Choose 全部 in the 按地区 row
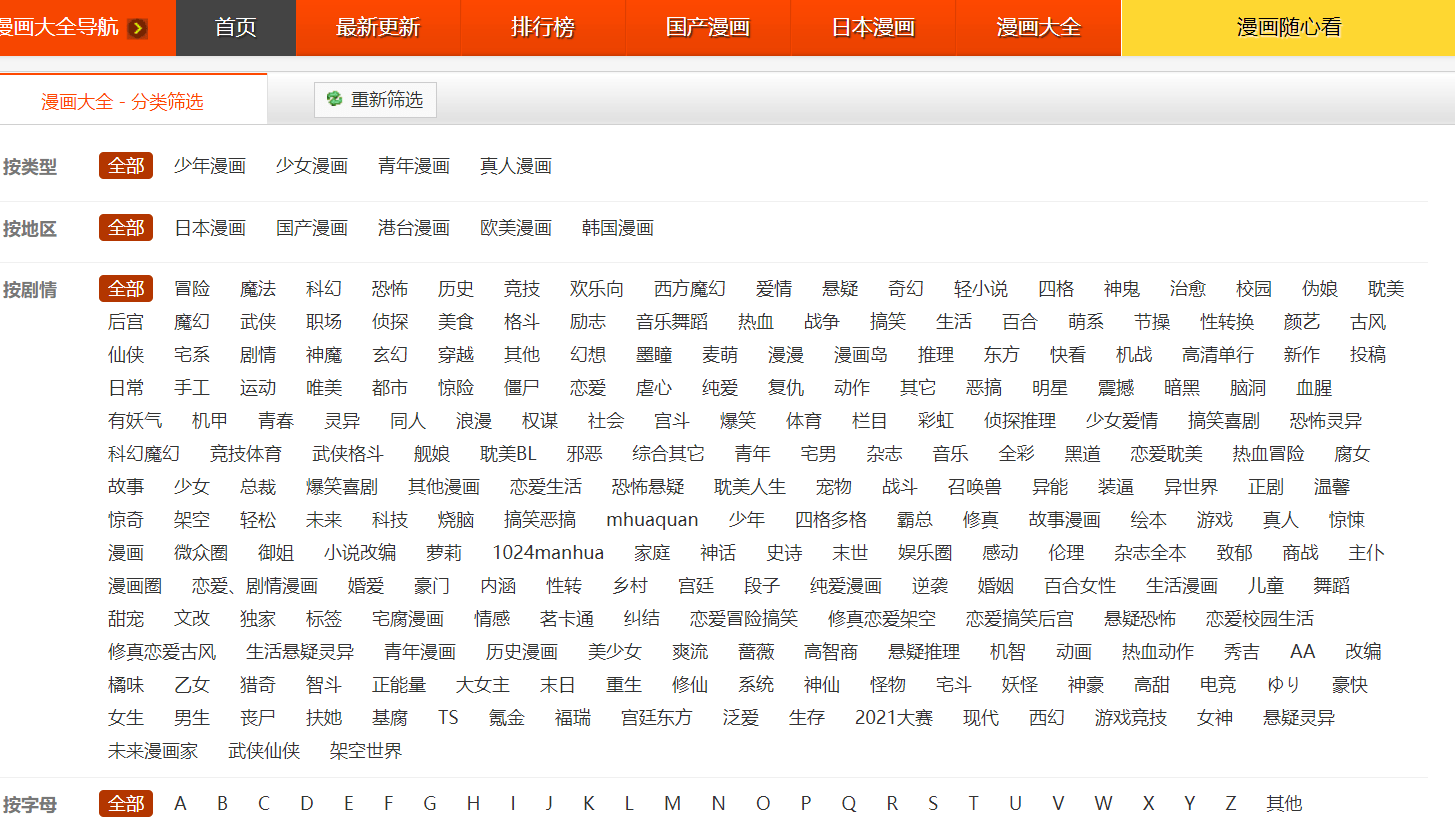 tap(126, 228)
